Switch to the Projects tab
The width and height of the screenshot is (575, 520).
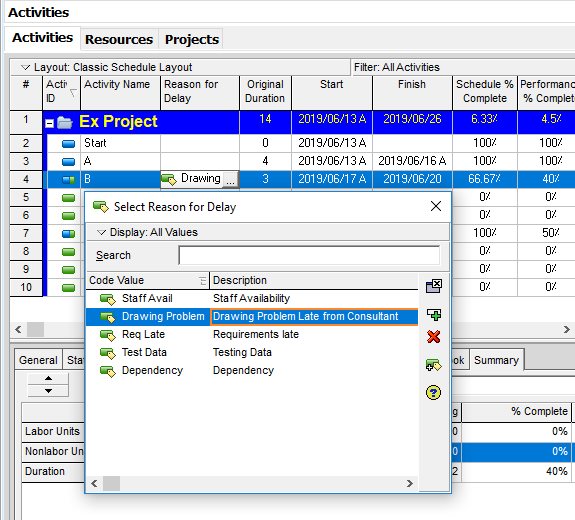click(x=192, y=39)
